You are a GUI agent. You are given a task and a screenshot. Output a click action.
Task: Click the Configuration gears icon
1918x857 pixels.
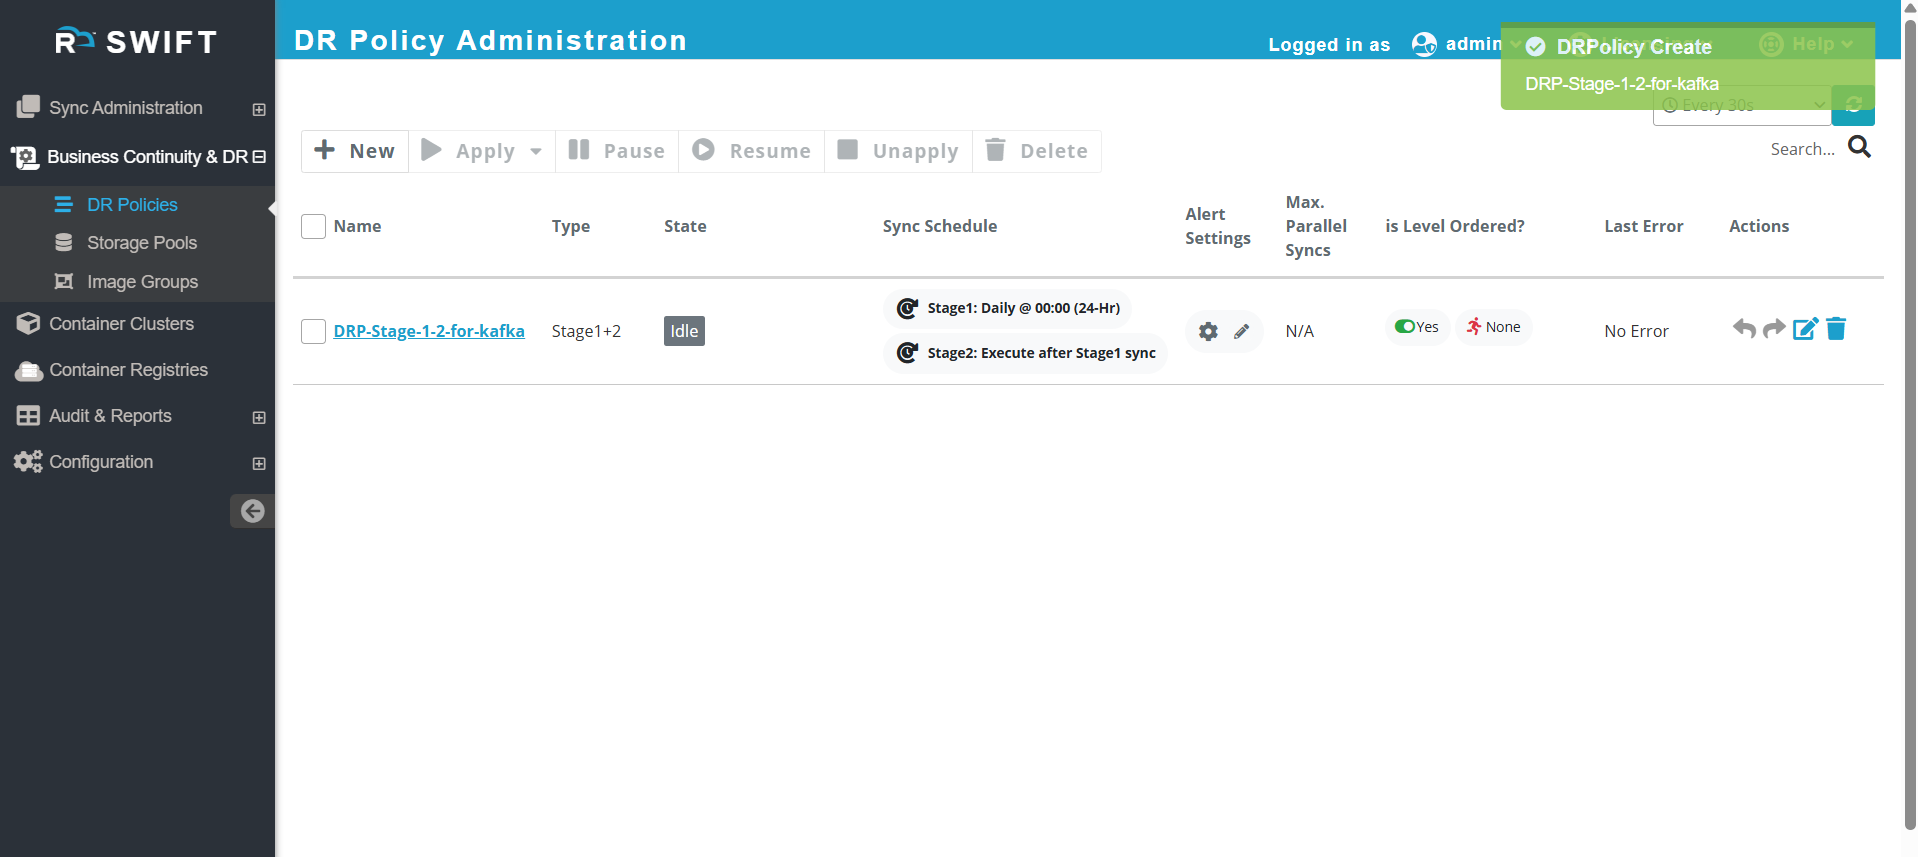[28, 461]
